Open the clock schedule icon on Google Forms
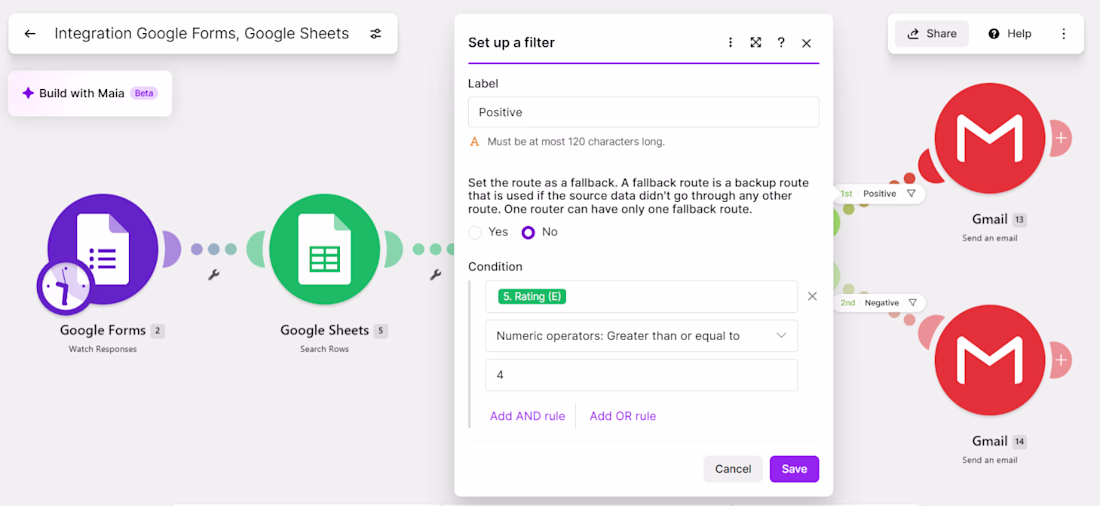Screen dimensions: 1100x506 pos(65,287)
